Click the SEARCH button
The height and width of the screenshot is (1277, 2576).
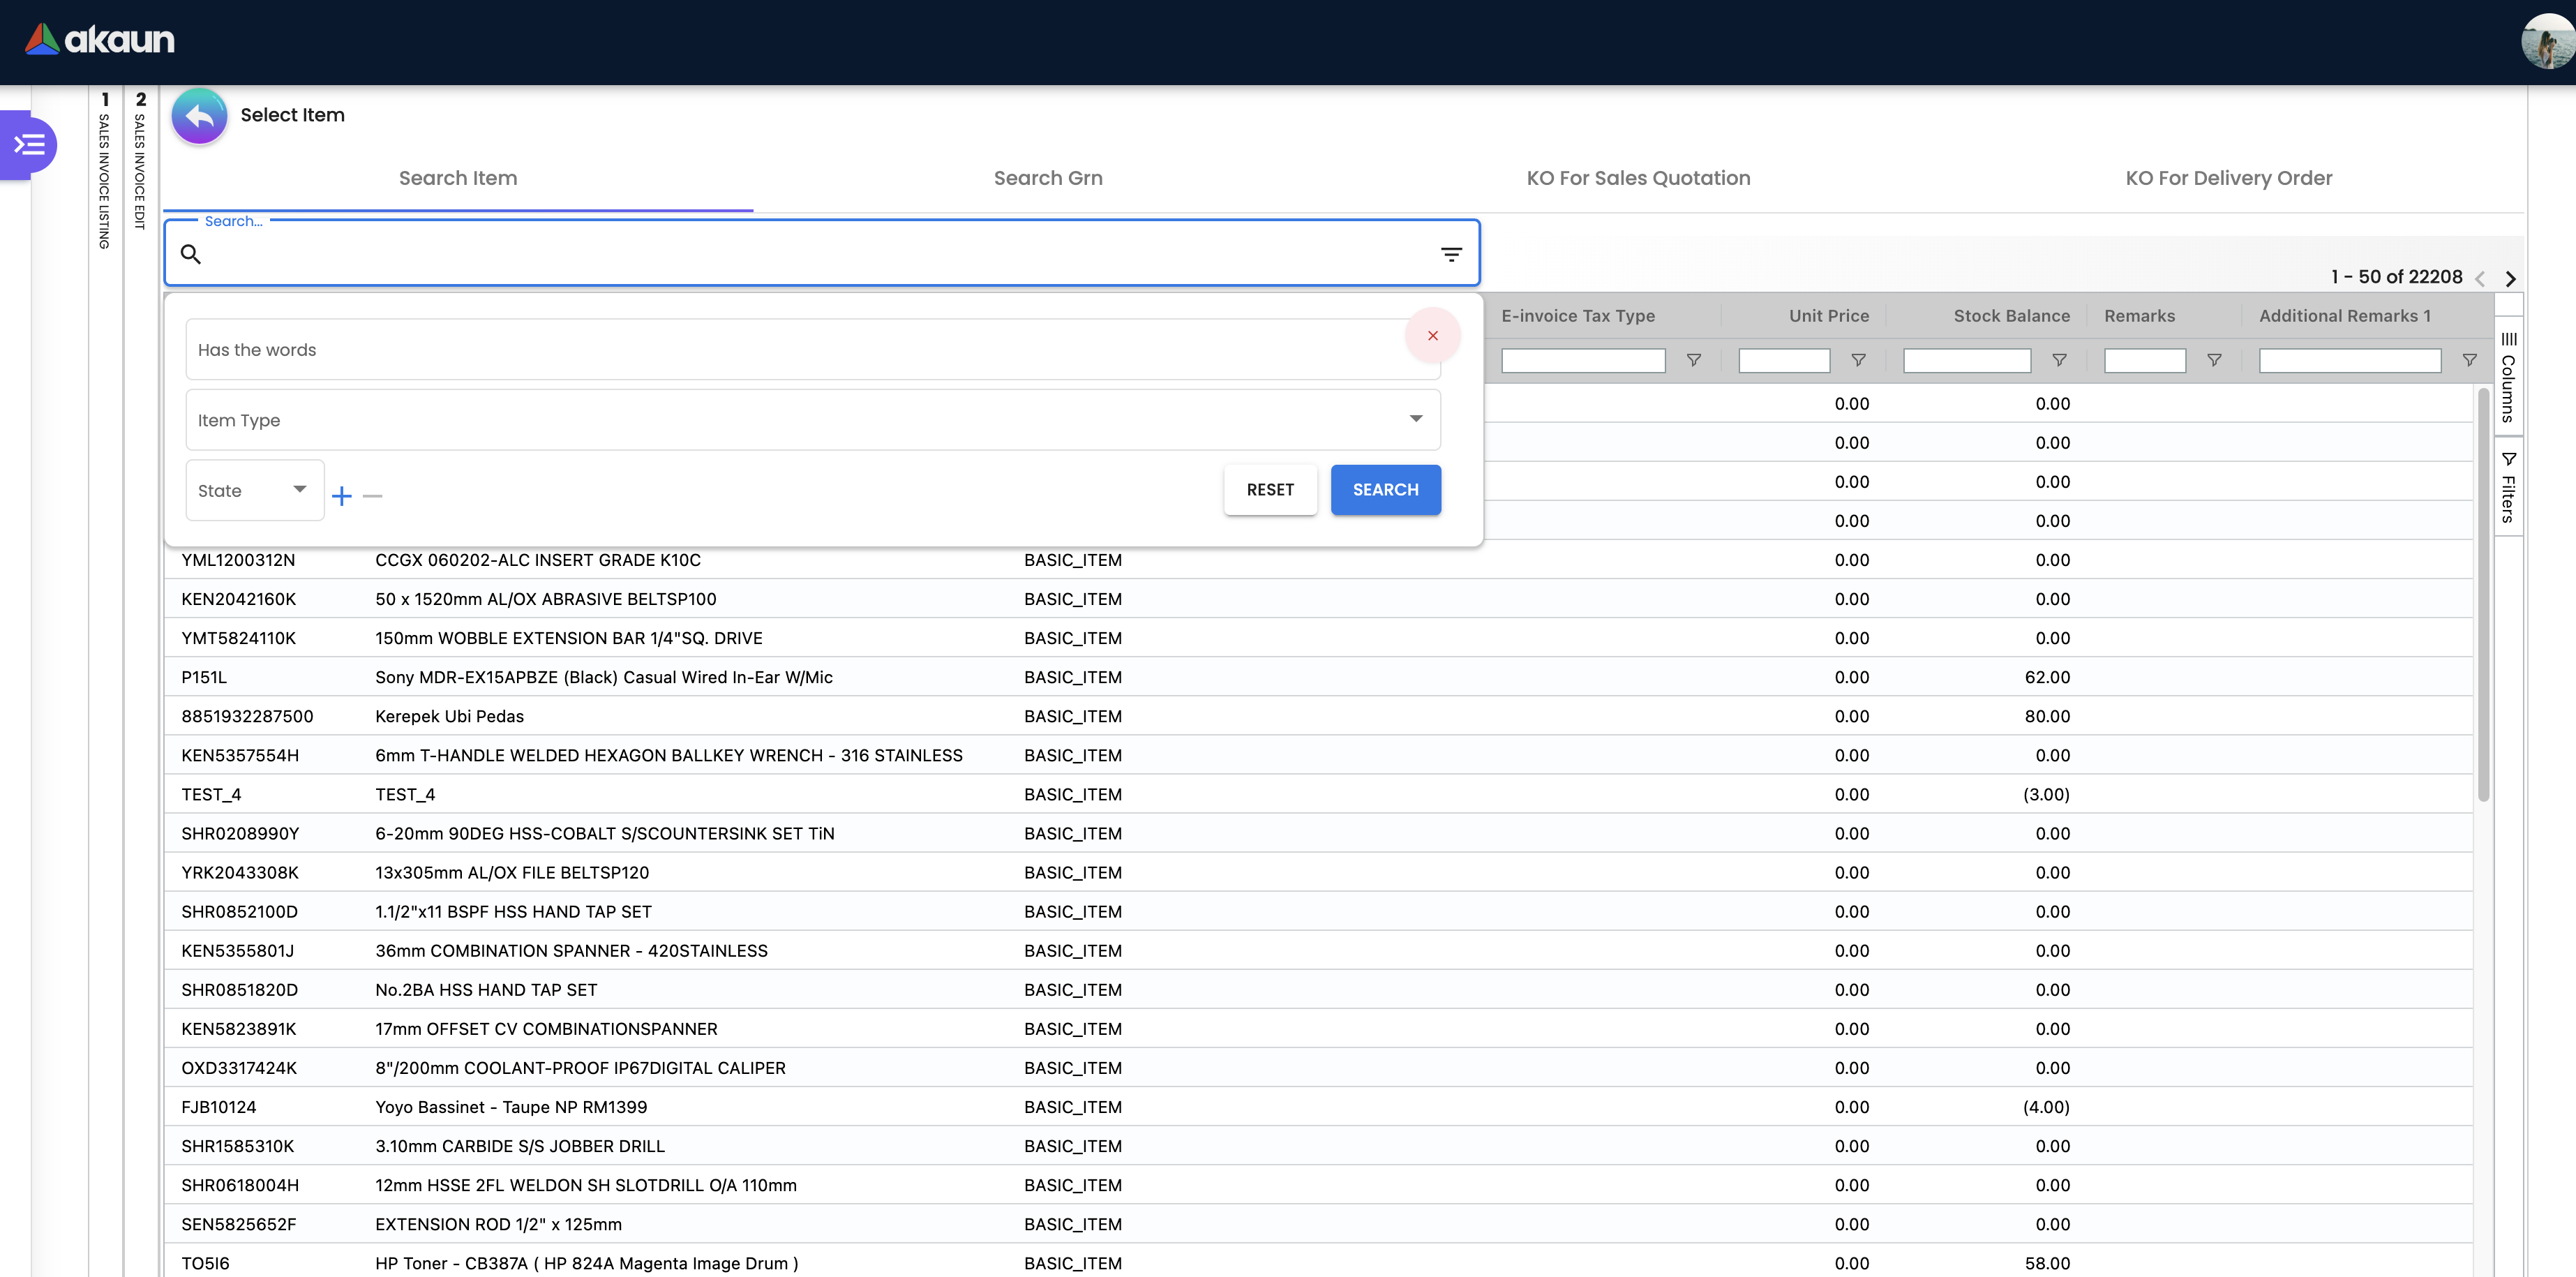click(1385, 490)
